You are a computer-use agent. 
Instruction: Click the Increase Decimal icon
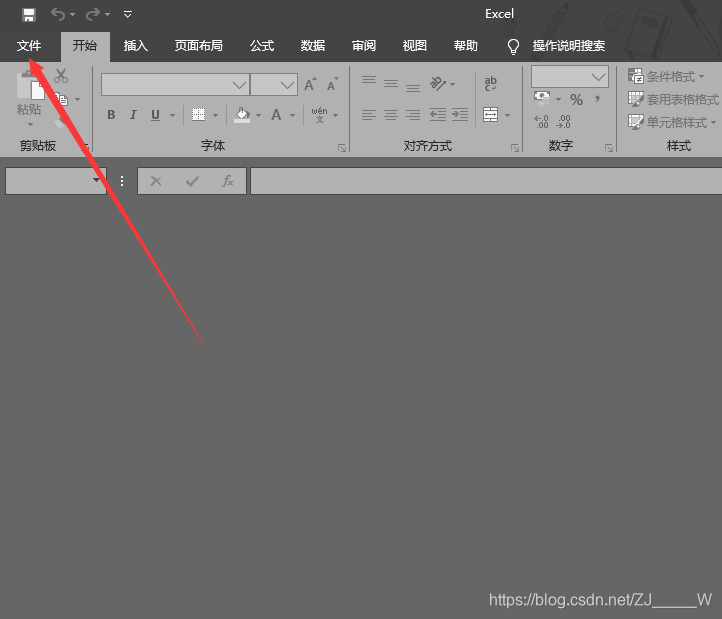tap(542, 122)
